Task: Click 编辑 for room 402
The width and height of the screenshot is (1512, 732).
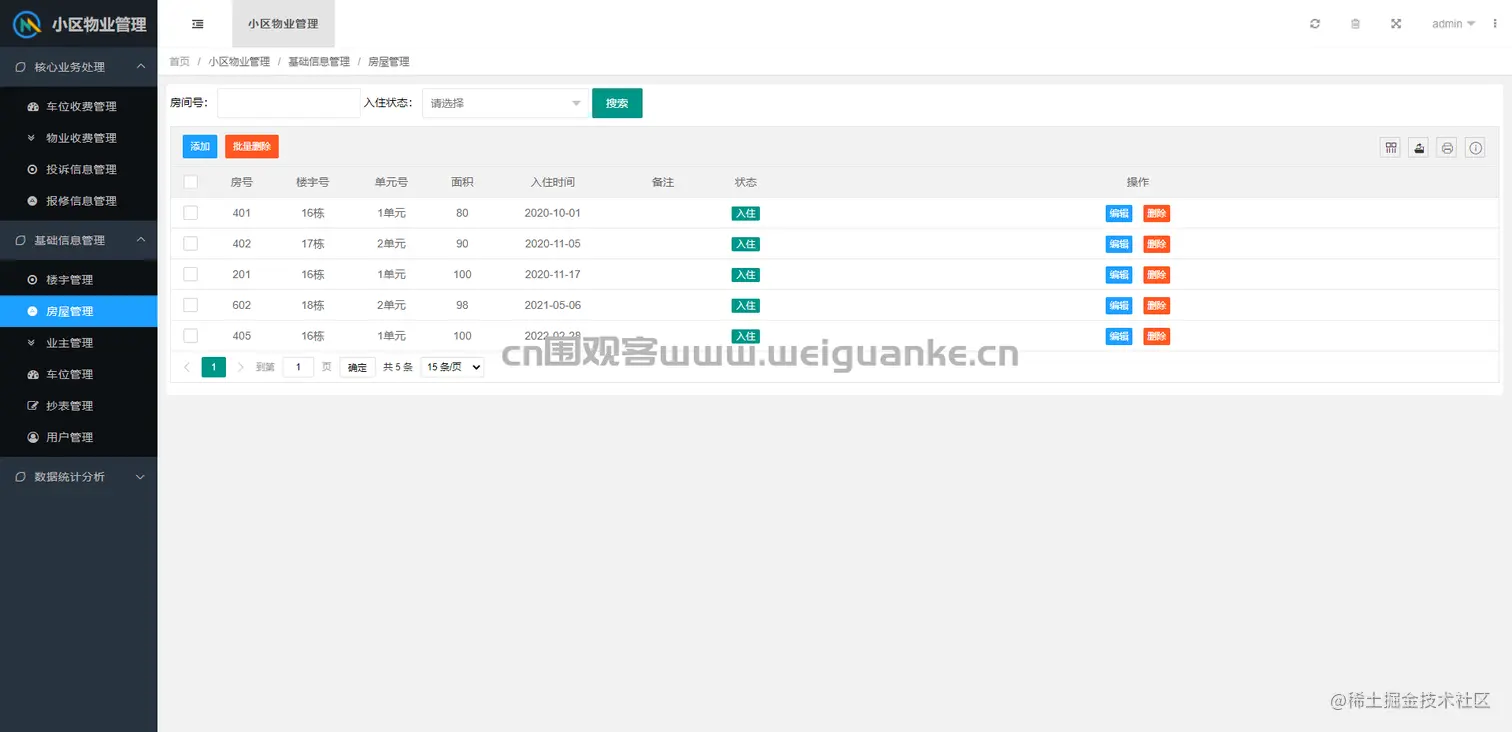Action: tap(1119, 244)
